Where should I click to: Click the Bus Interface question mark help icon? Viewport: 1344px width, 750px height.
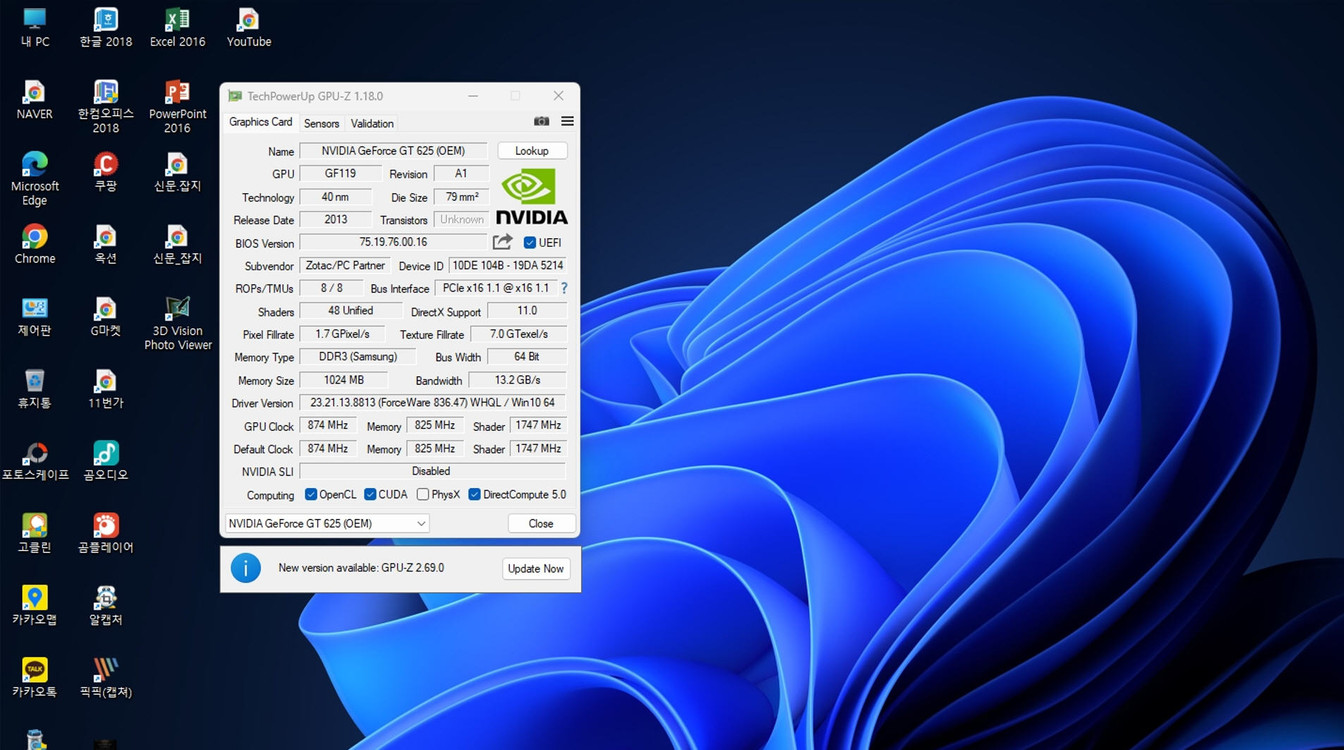(563, 288)
